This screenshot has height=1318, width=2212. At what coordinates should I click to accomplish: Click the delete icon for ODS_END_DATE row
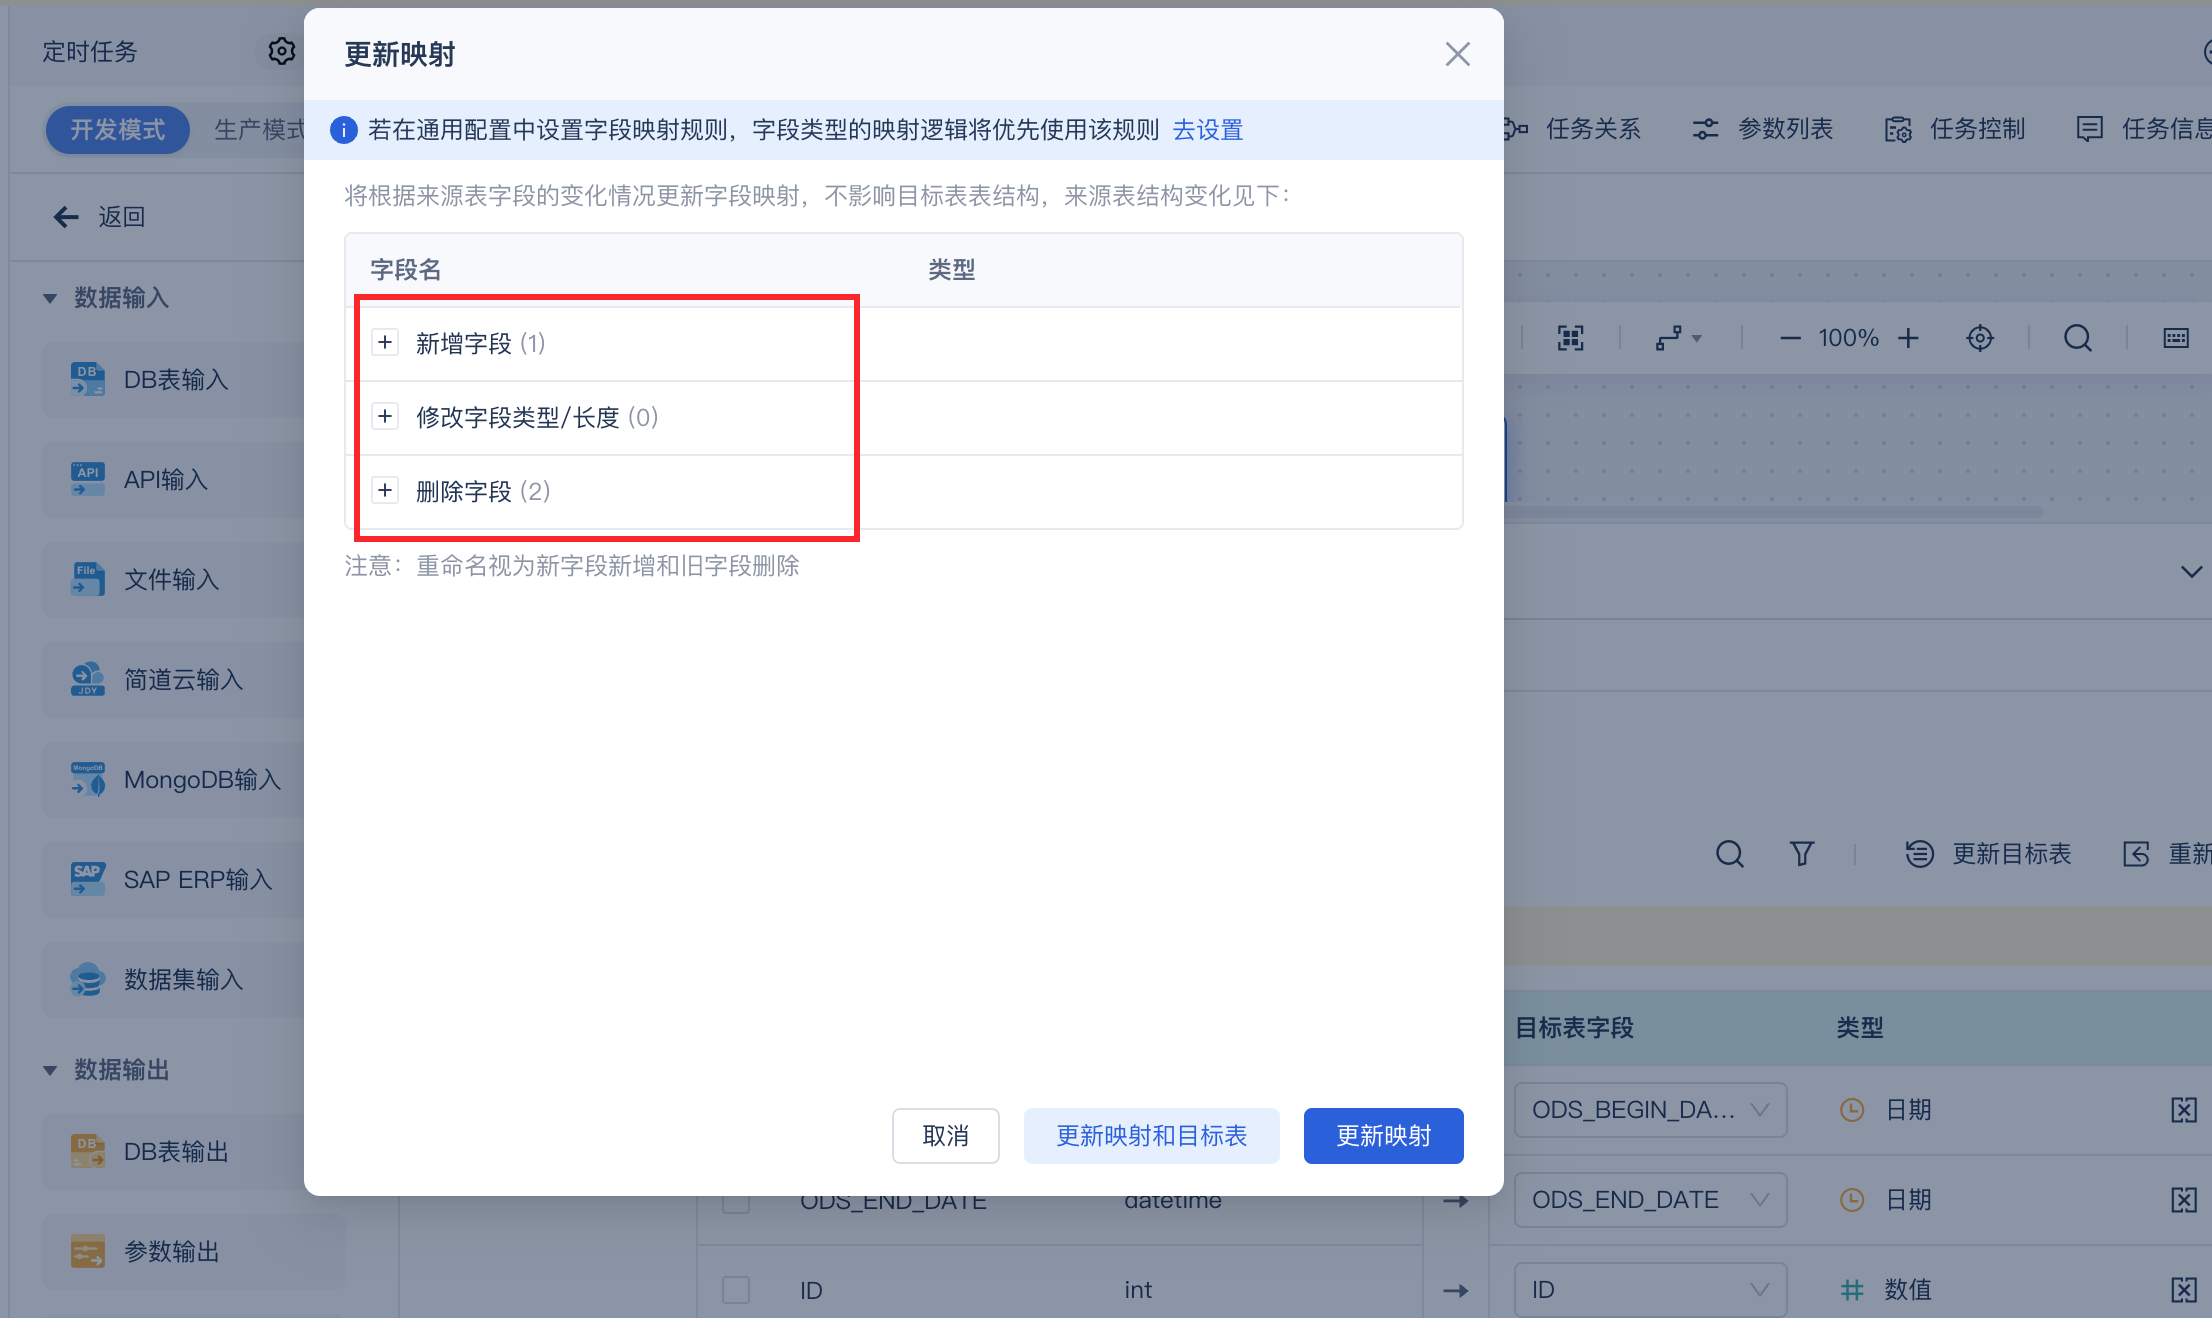click(x=2183, y=1199)
